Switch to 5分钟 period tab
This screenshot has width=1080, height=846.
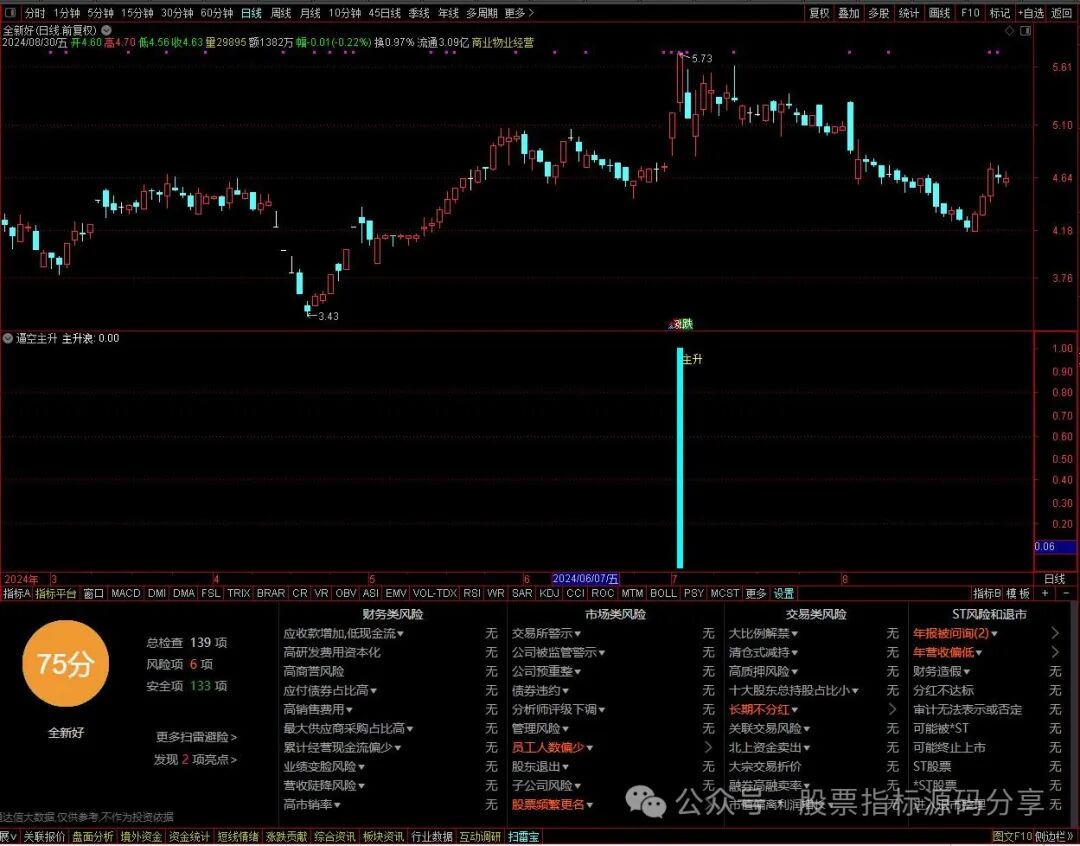(101, 13)
